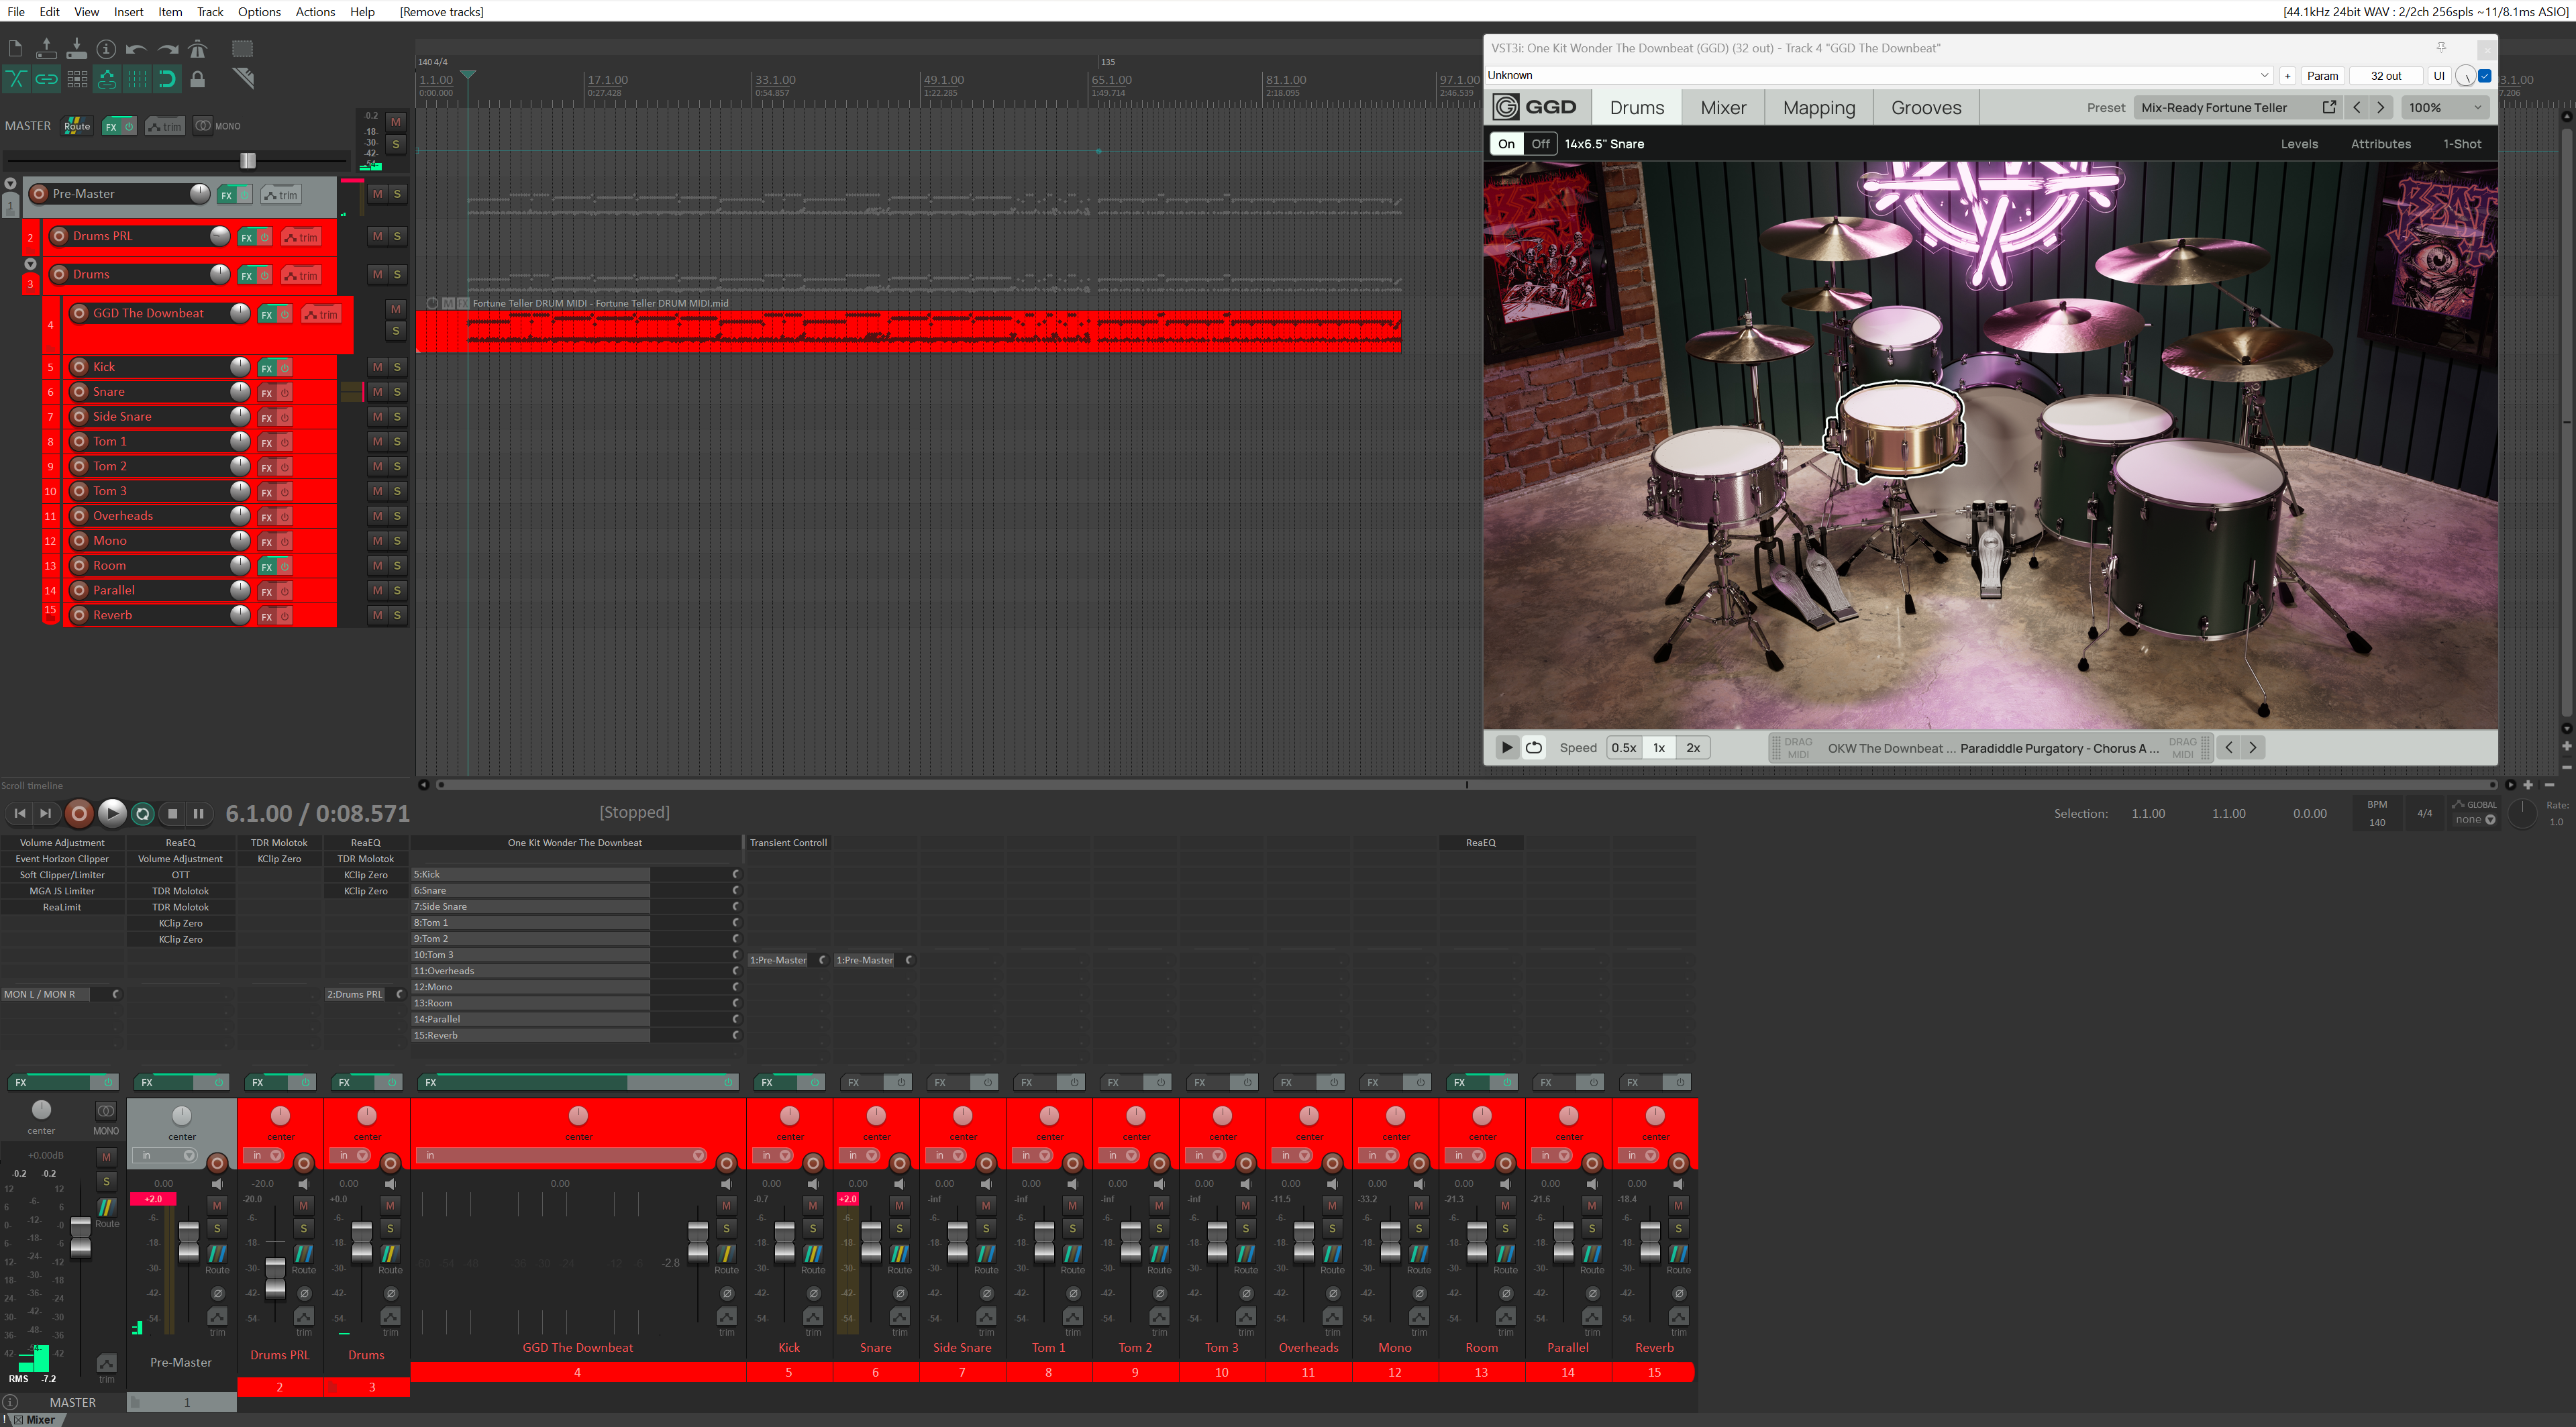Open the Route dialog for the MASTER track

[x=76, y=126]
